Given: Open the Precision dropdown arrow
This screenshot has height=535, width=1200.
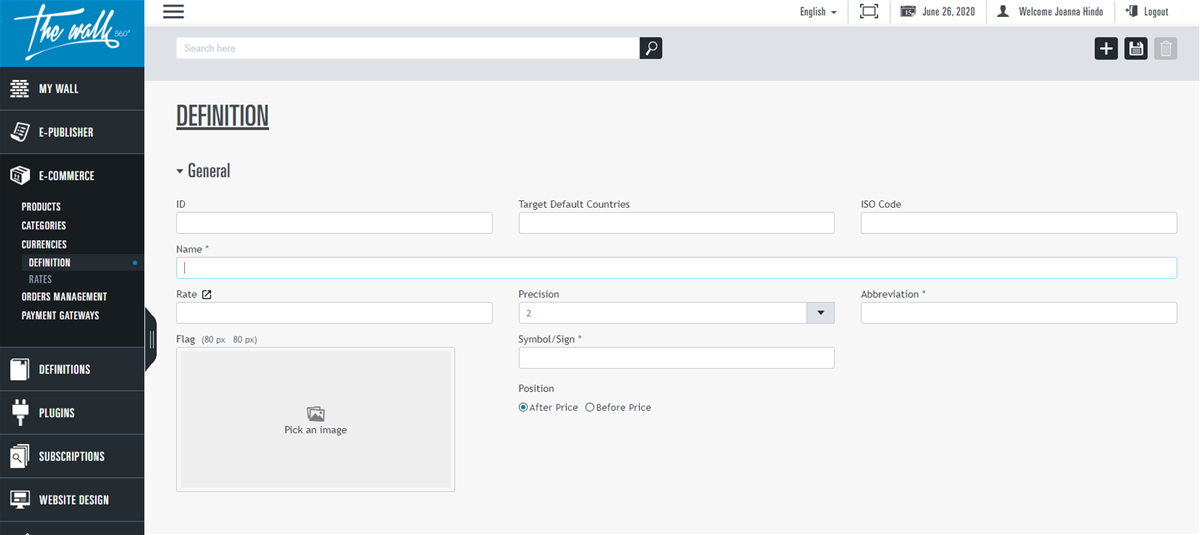Looking at the screenshot, I should (x=820, y=313).
